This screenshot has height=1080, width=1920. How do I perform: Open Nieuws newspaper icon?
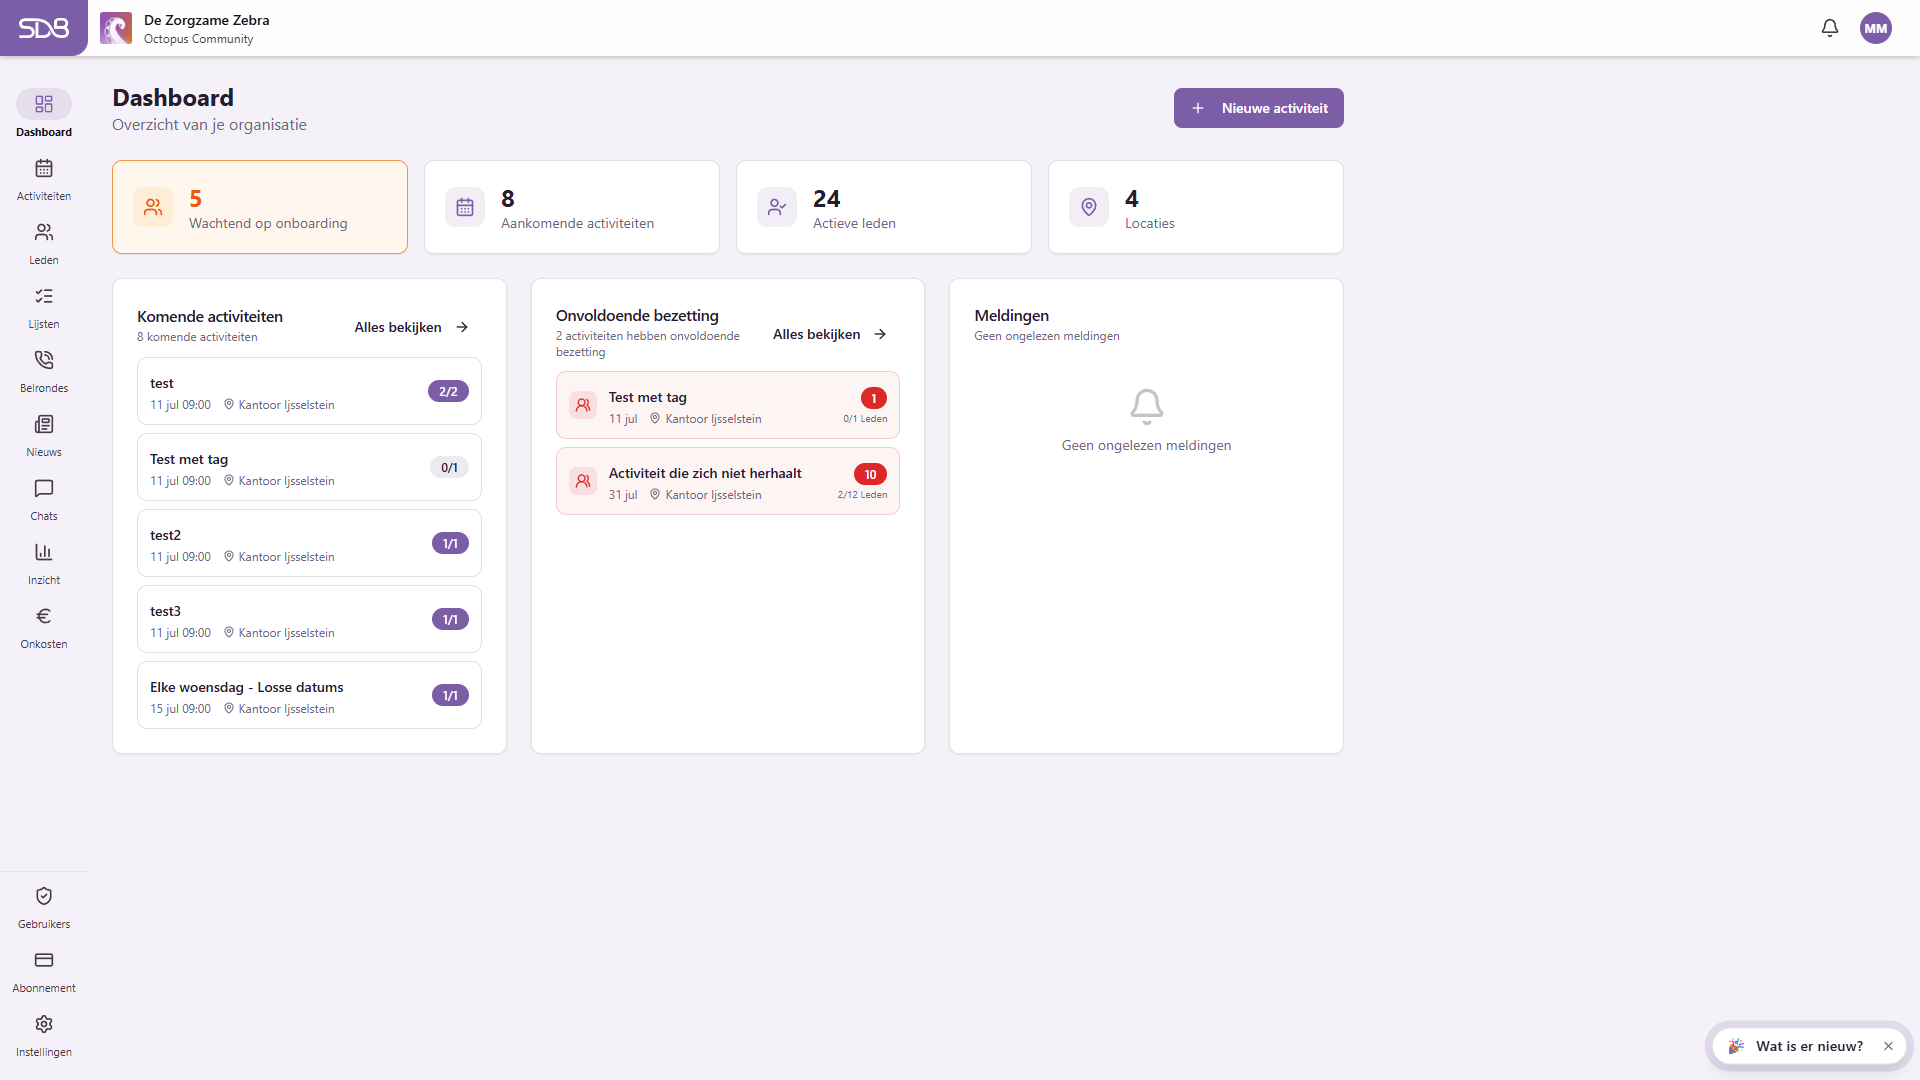pos(44,424)
